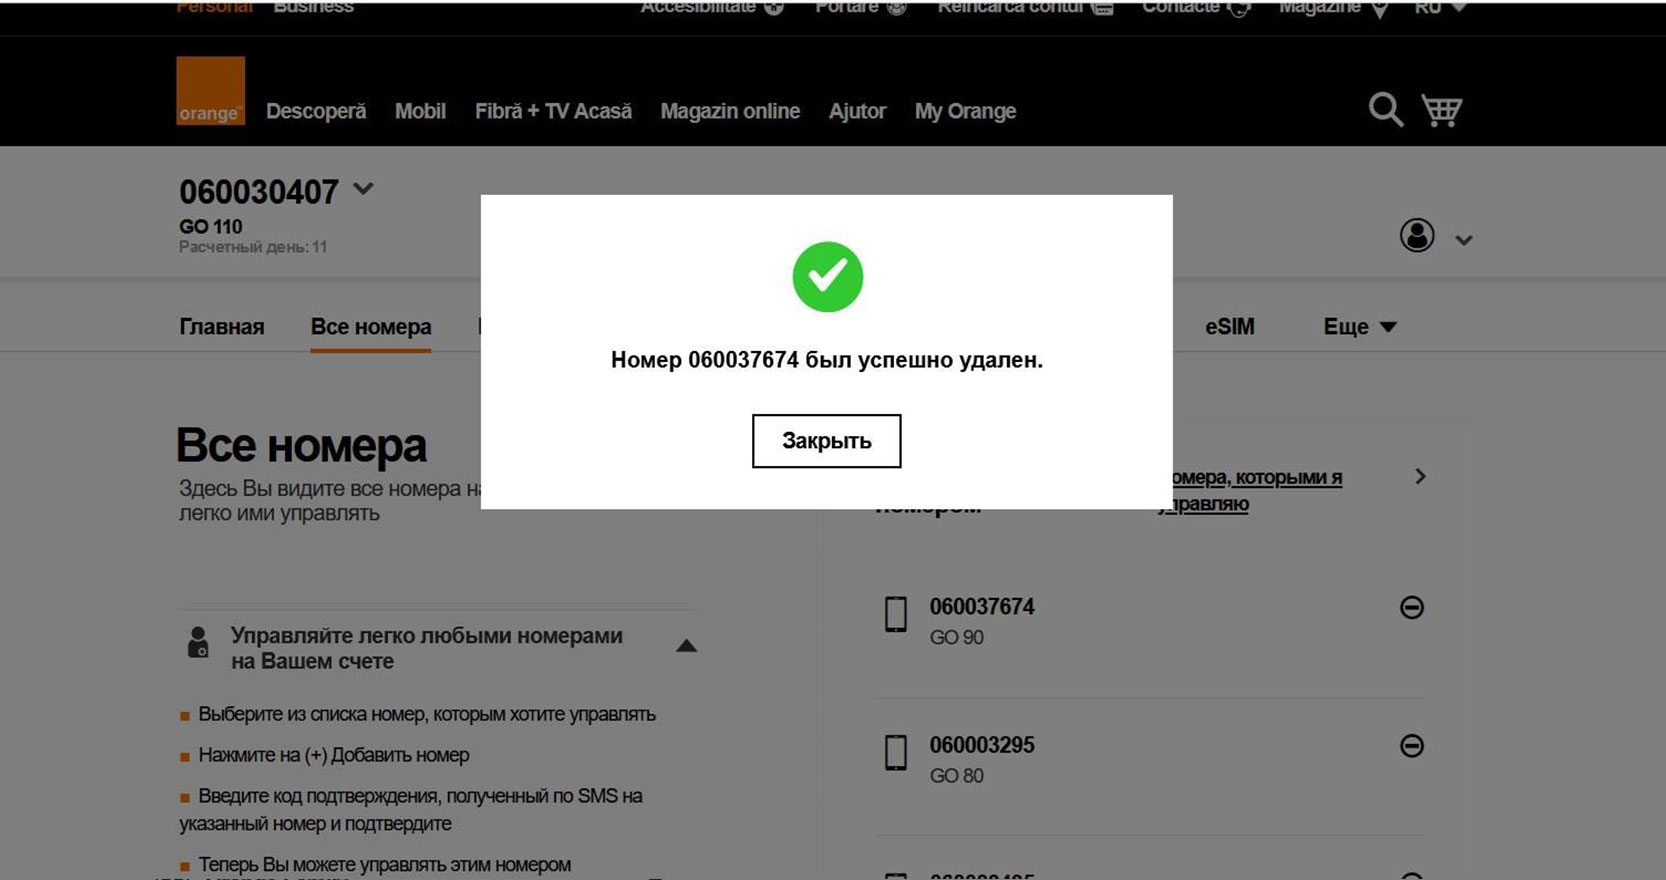The width and height of the screenshot is (1666, 880).
Task: Expand the profile account chevron
Action: coord(1463,240)
